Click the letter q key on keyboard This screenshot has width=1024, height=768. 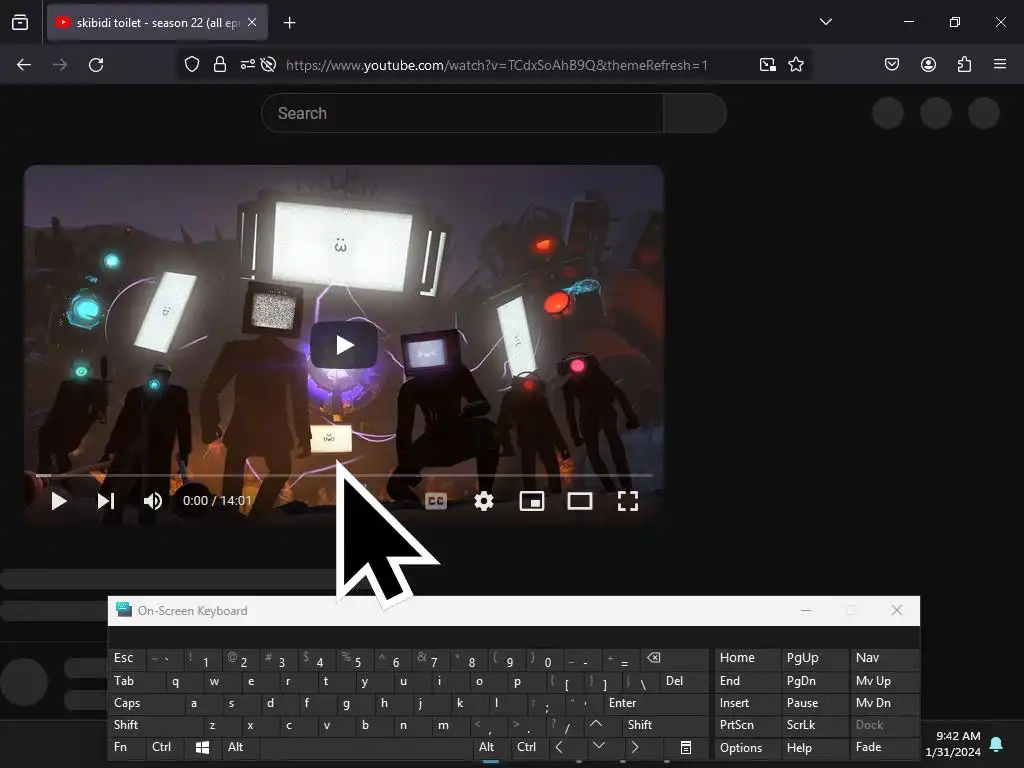pyautogui.click(x=183, y=681)
